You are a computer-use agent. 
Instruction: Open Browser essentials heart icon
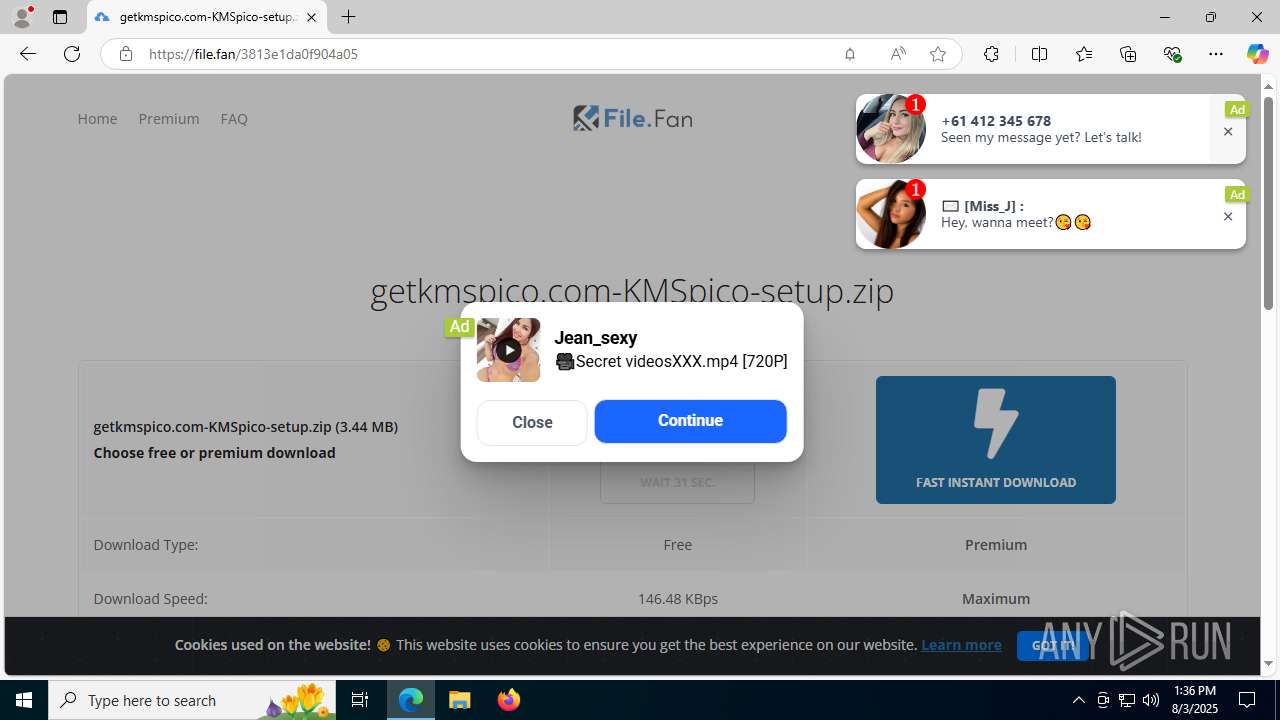tap(1172, 54)
